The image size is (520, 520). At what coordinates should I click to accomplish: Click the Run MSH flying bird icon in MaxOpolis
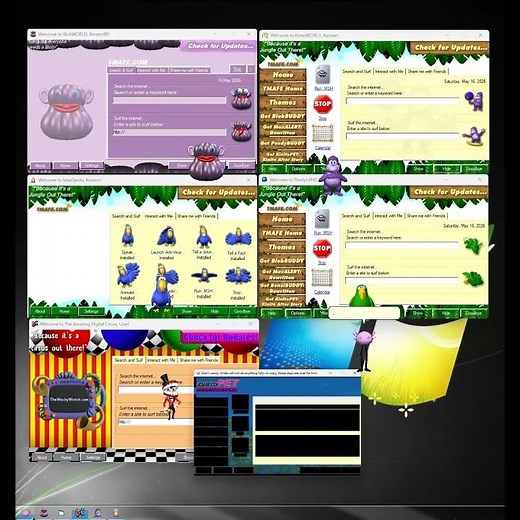coord(204,276)
